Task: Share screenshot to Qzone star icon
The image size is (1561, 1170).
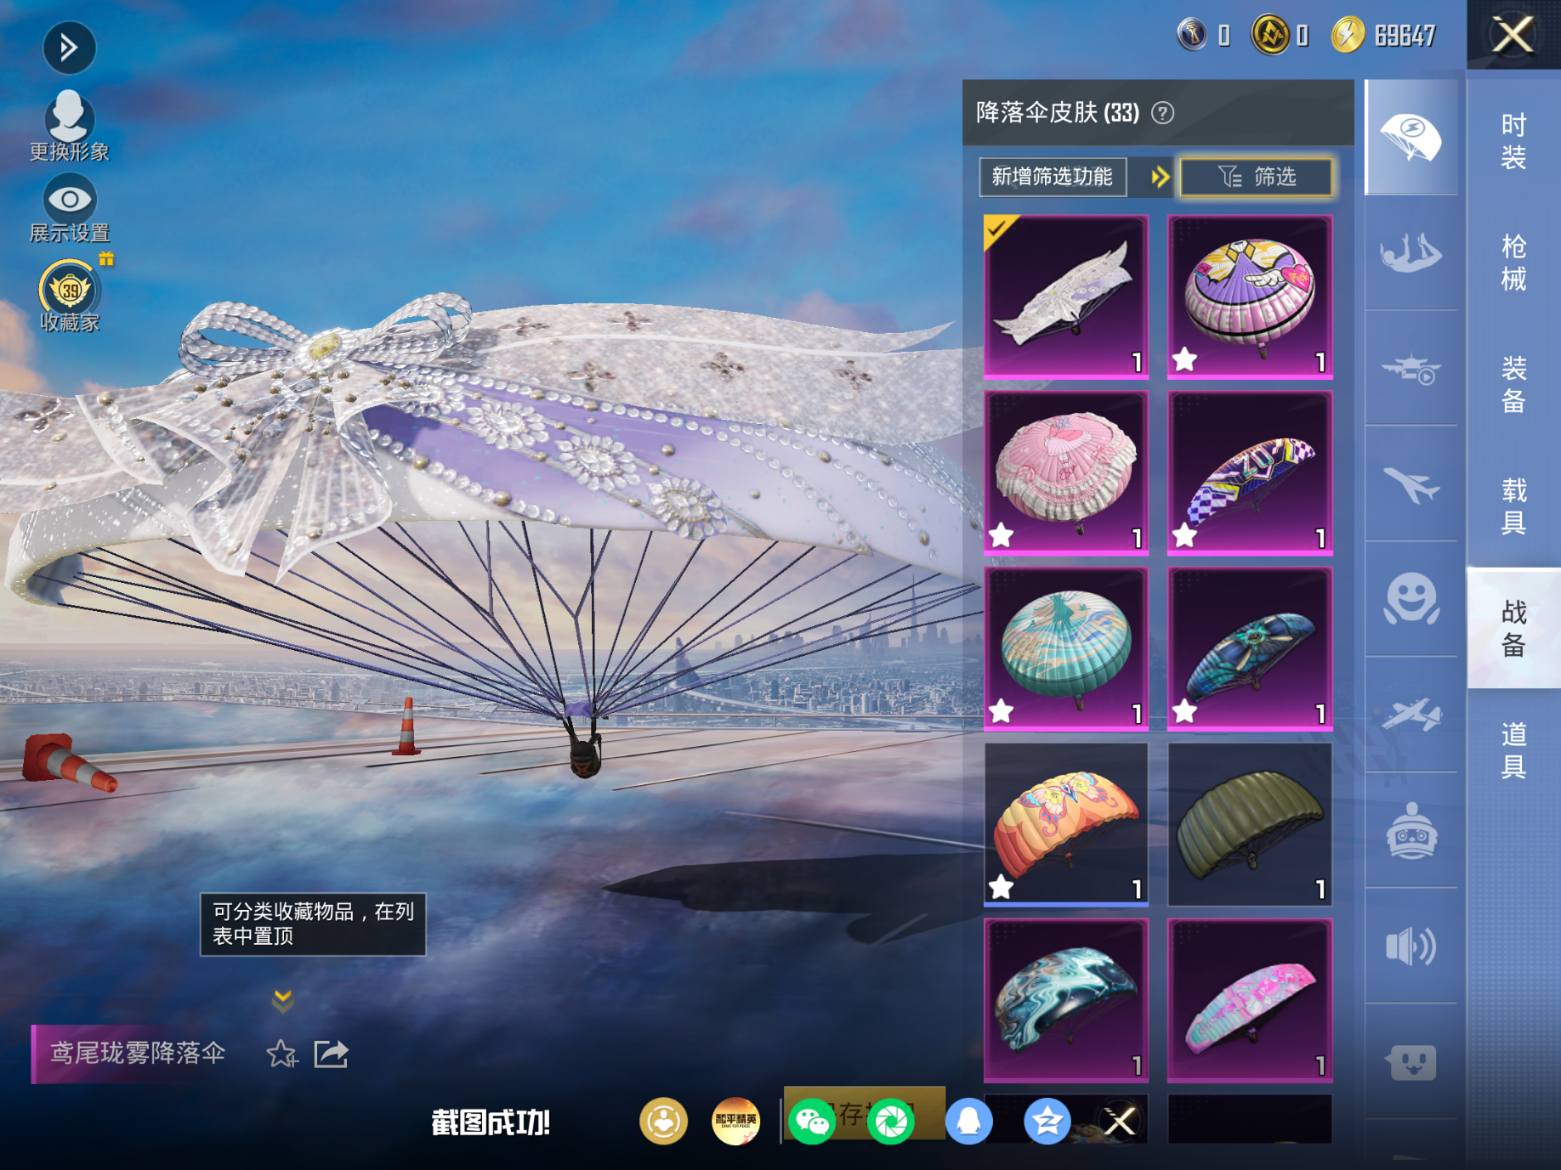Action: coord(1047,1121)
